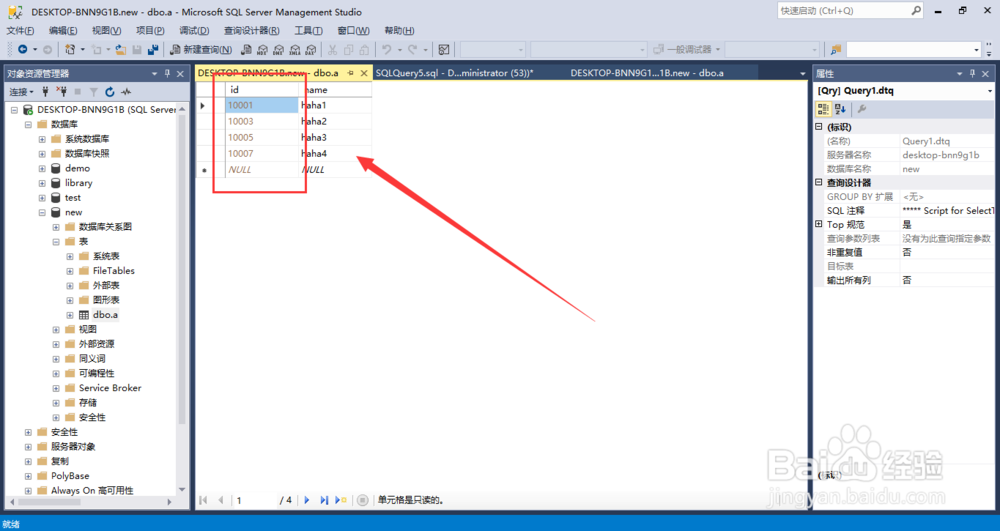Pin the 属性 panel
1000x531 pixels.
pyautogui.click(x=973, y=74)
